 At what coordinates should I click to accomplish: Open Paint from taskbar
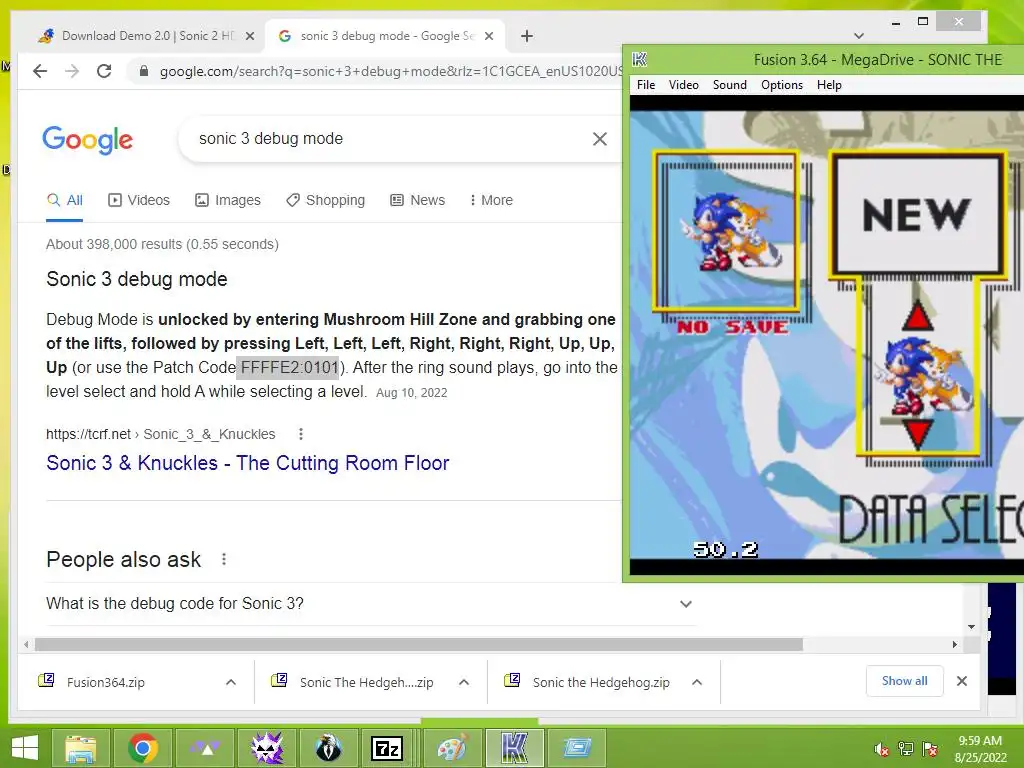(x=453, y=748)
